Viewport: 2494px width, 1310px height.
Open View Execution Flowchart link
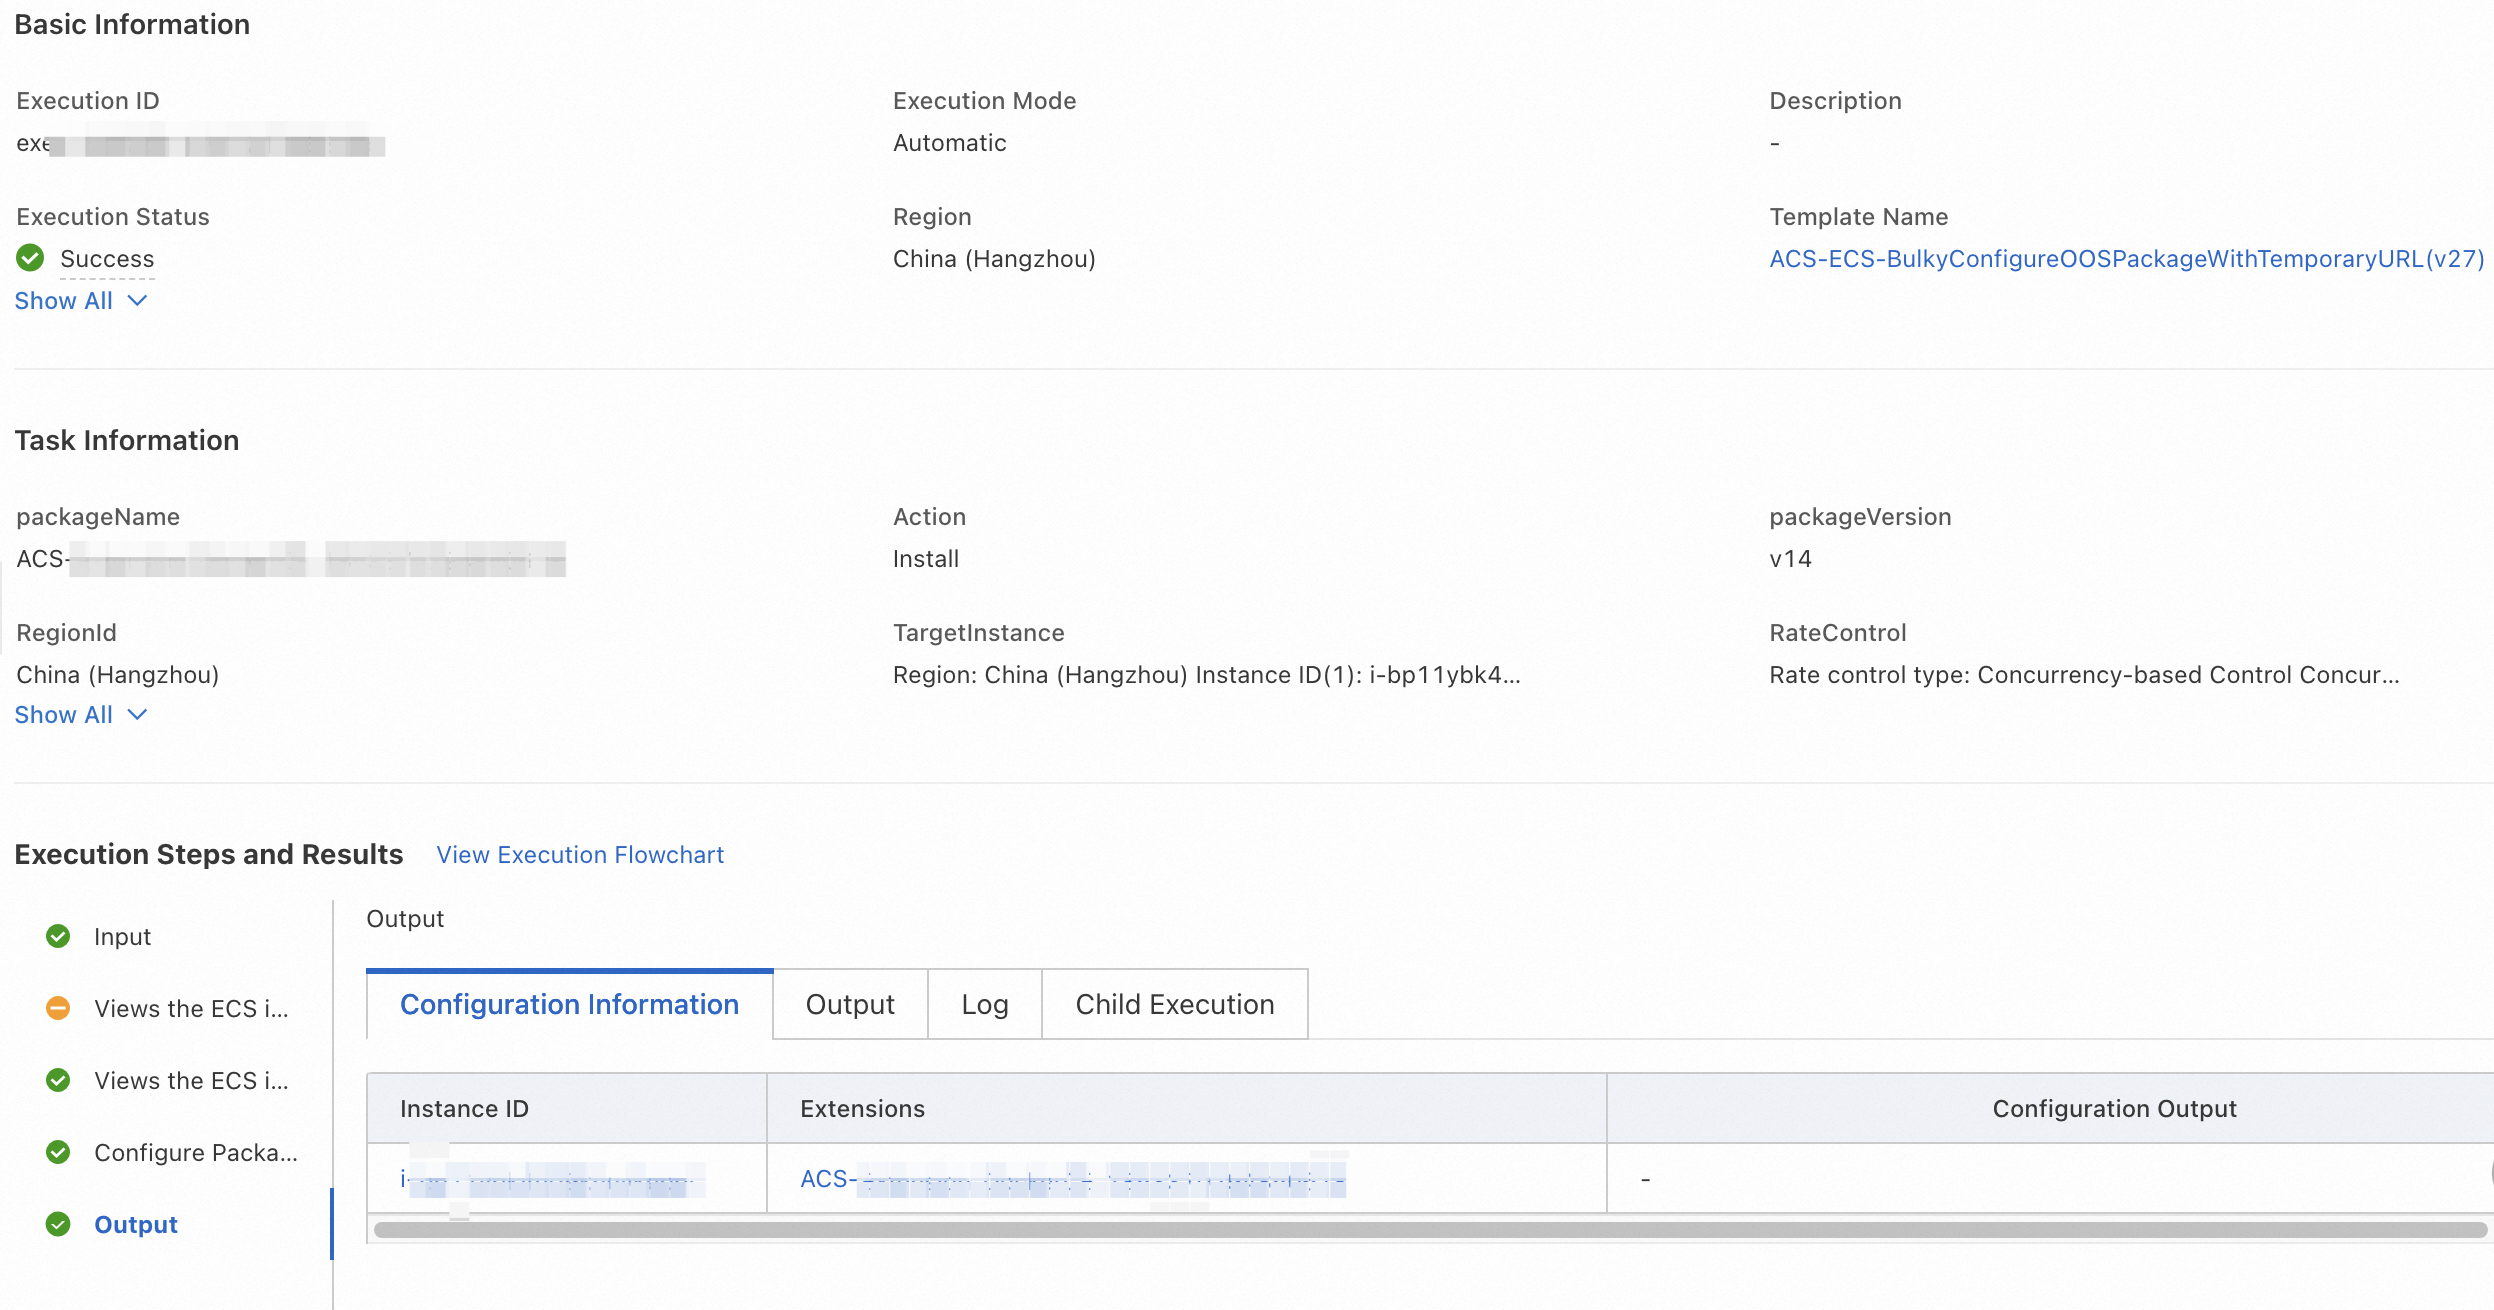pos(580,855)
